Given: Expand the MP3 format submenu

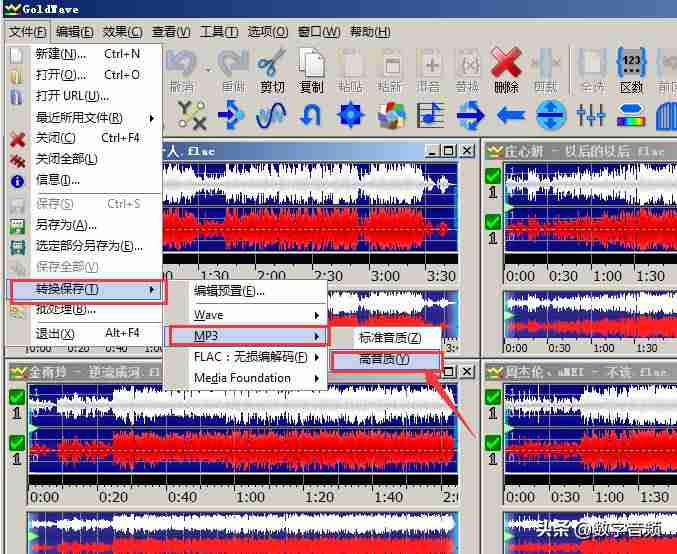Looking at the screenshot, I should (248, 336).
